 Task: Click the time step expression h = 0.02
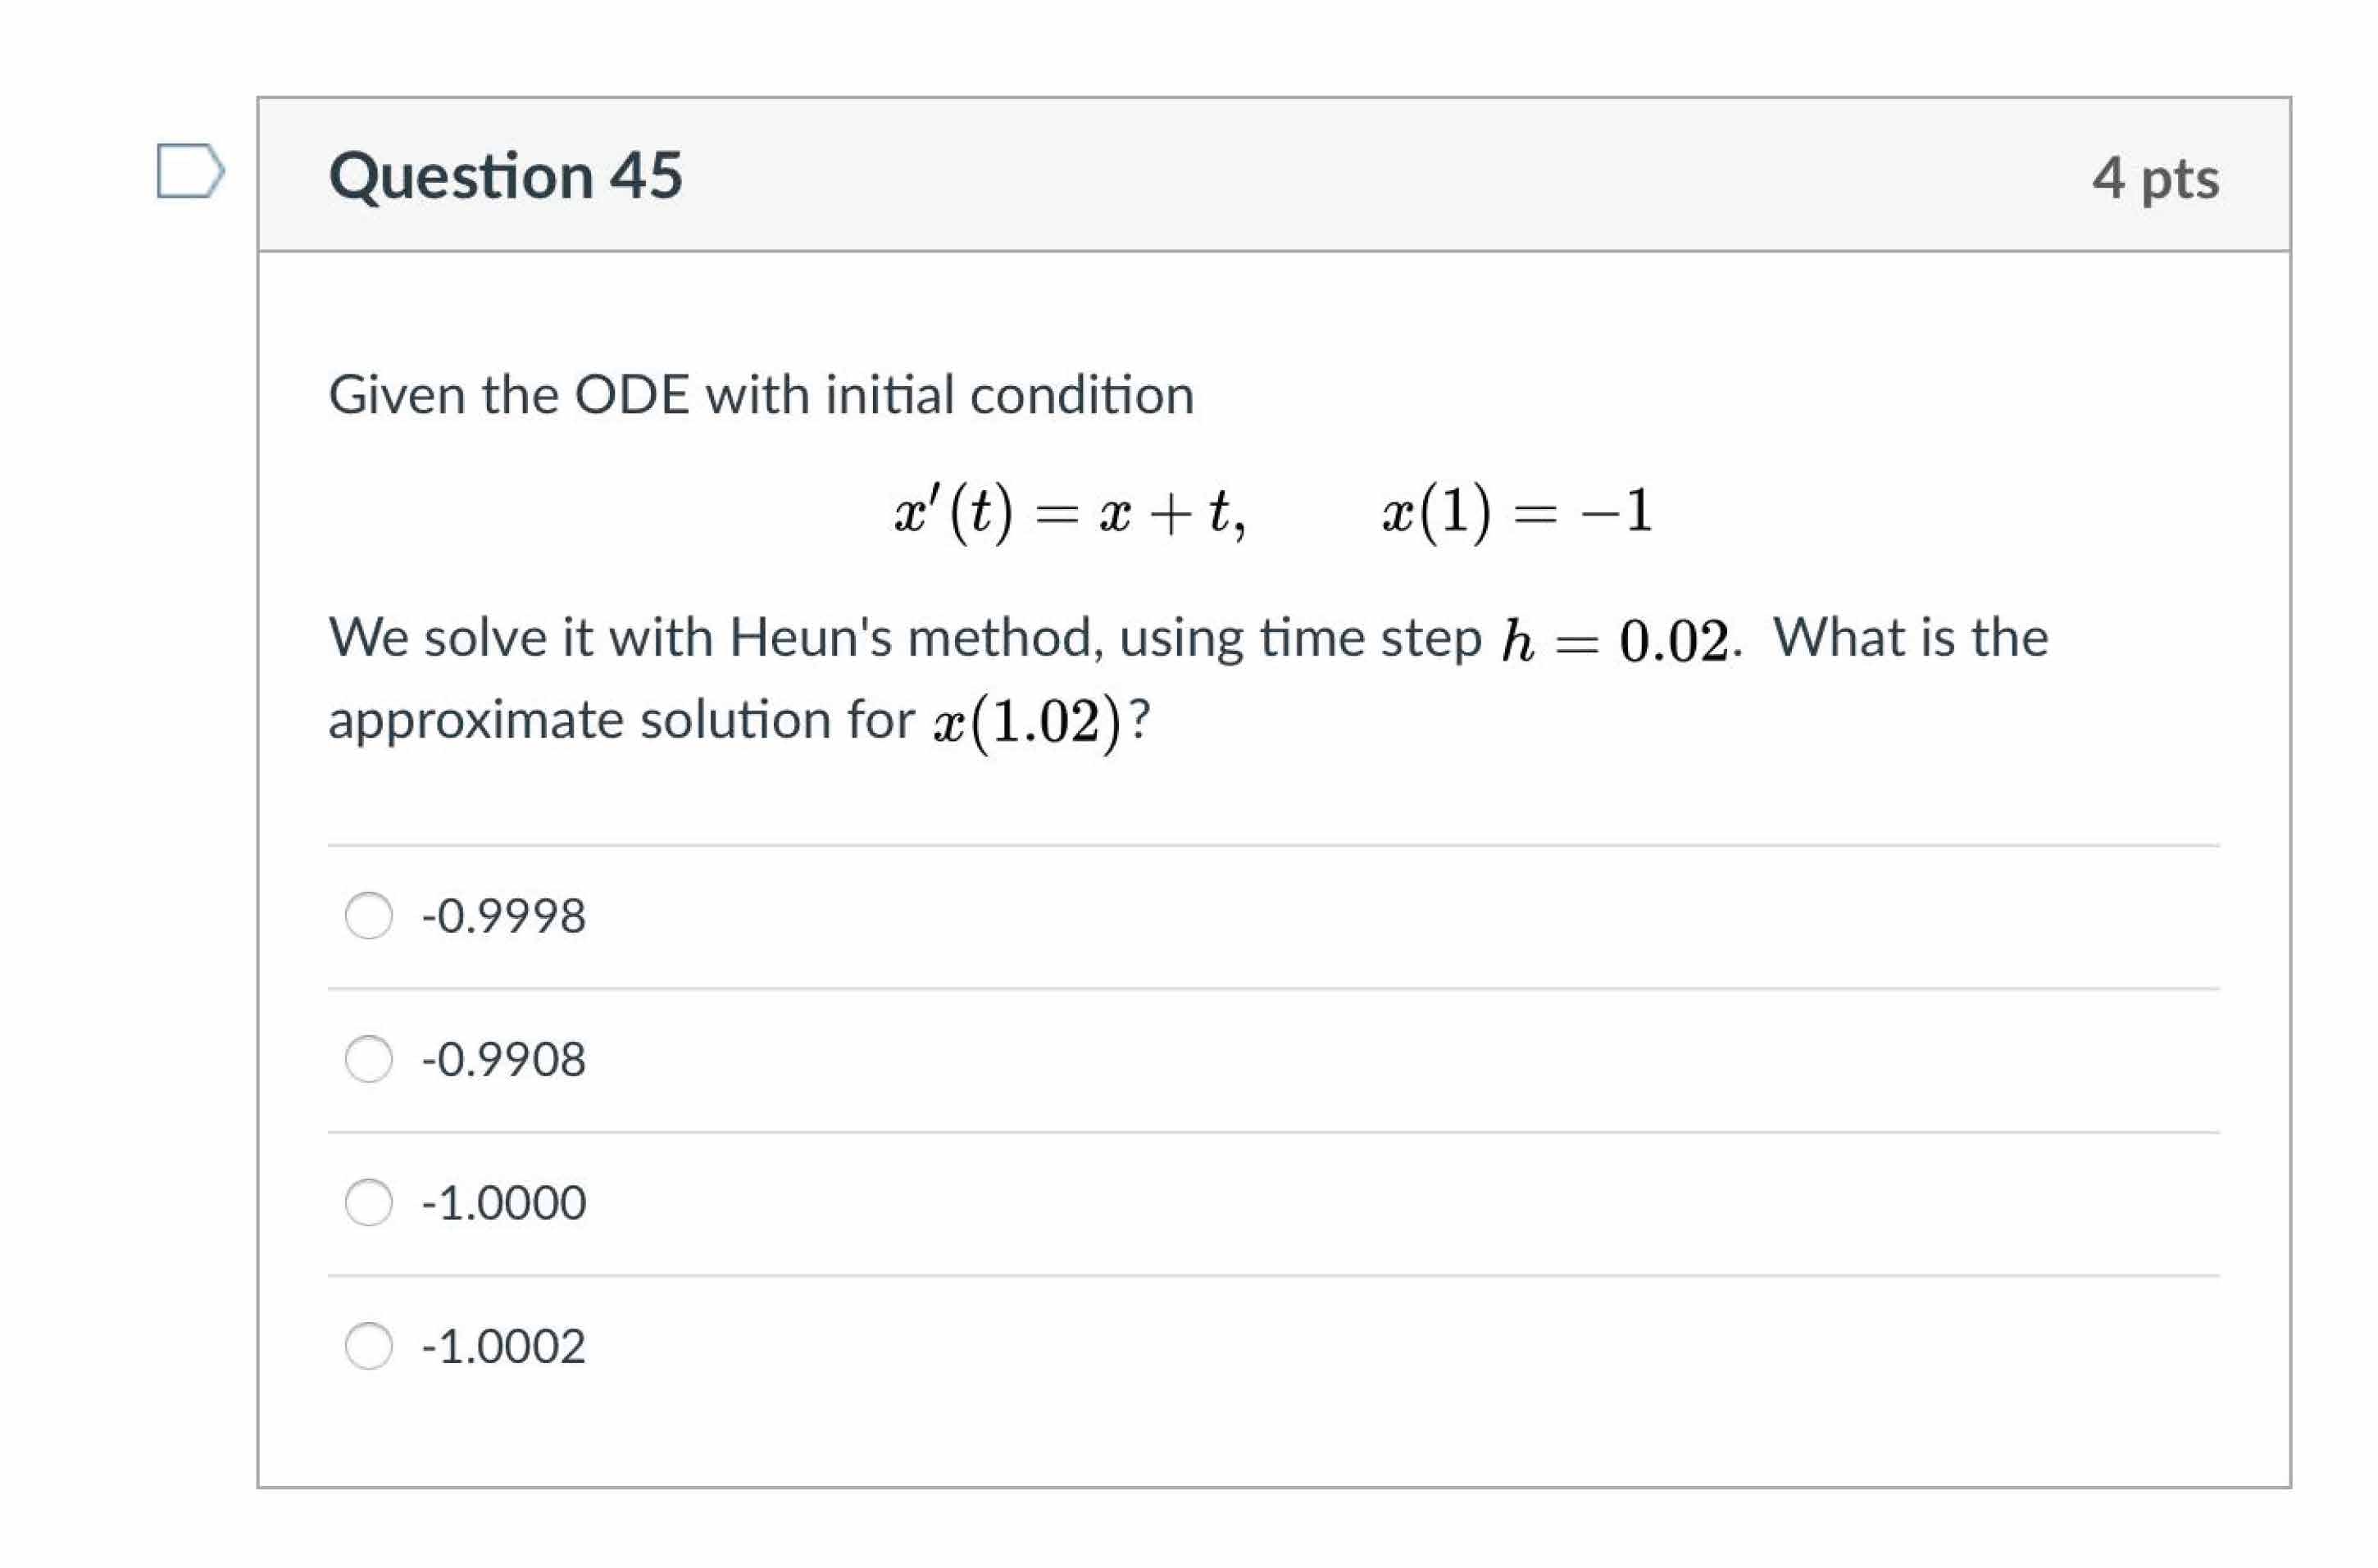[1614, 640]
